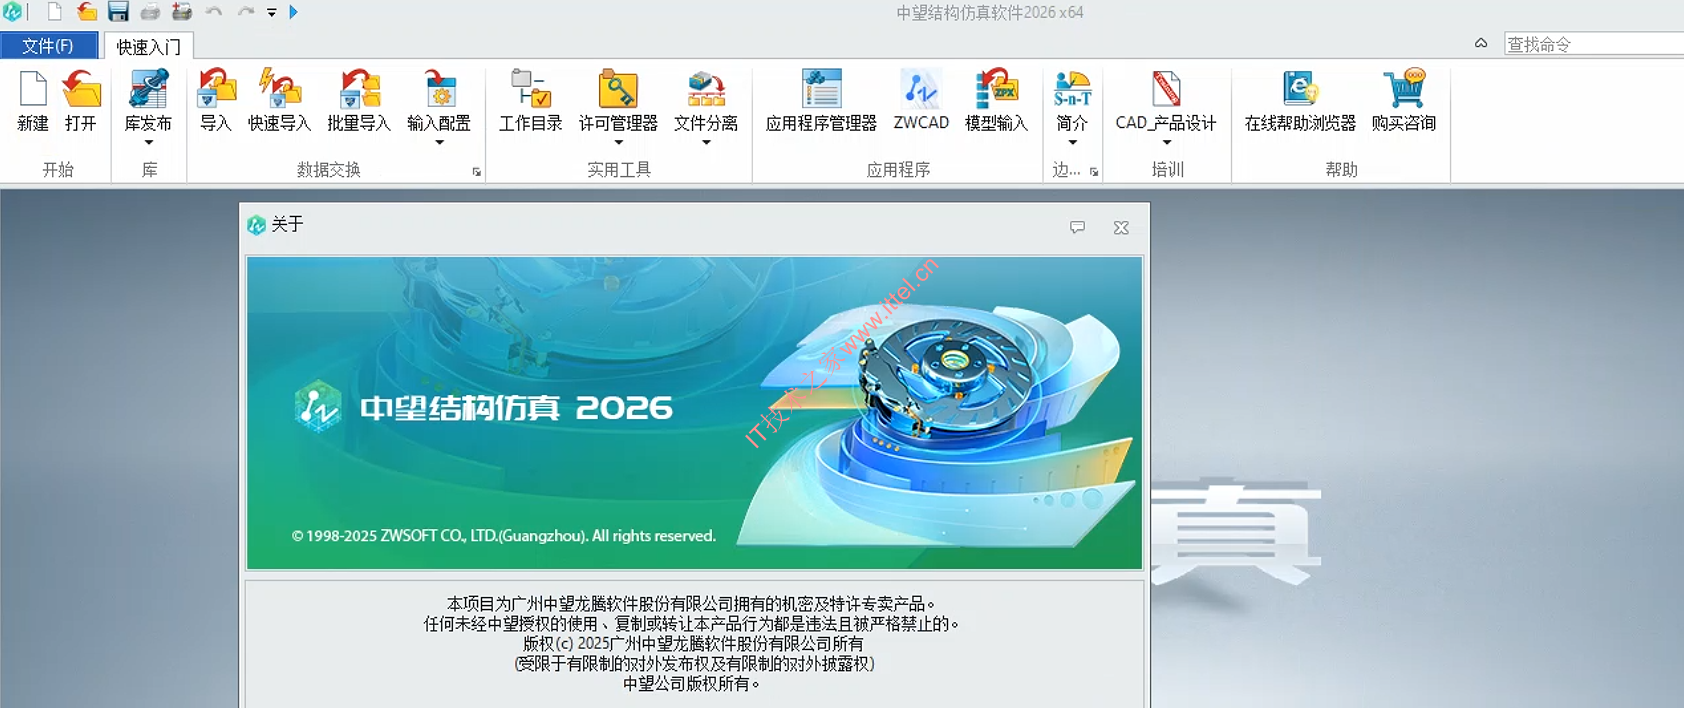The height and width of the screenshot is (708, 1684).
Task: Open the 文件(F) menu
Action: coord(48,46)
